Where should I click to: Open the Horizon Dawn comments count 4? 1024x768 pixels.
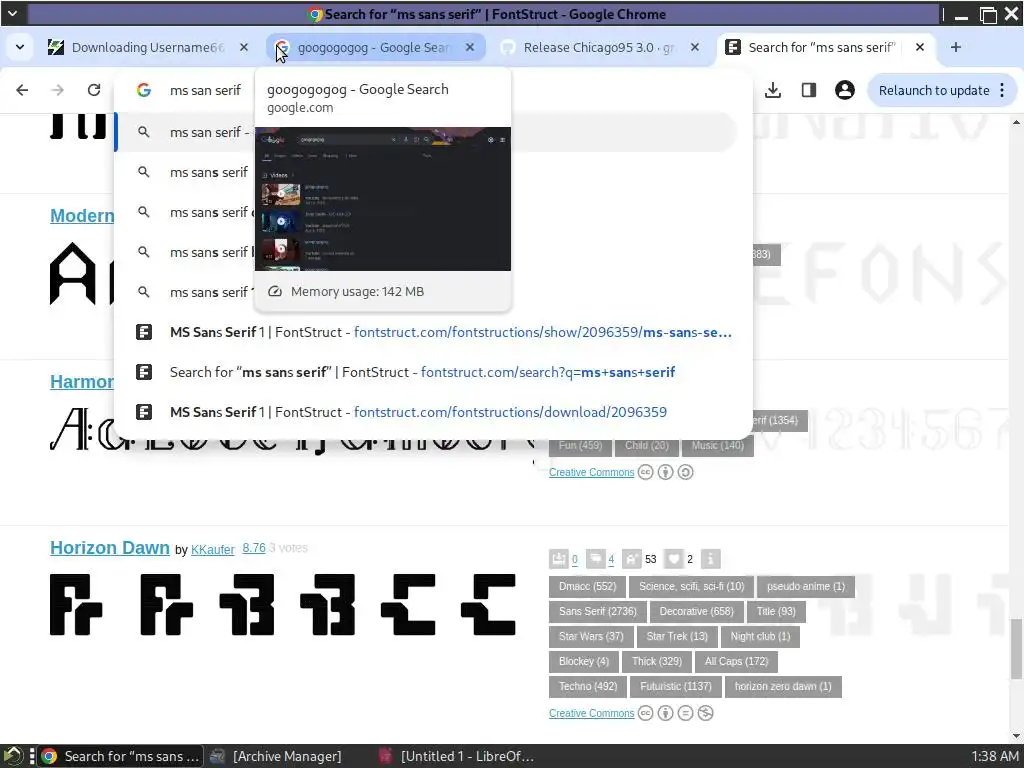tap(611, 560)
